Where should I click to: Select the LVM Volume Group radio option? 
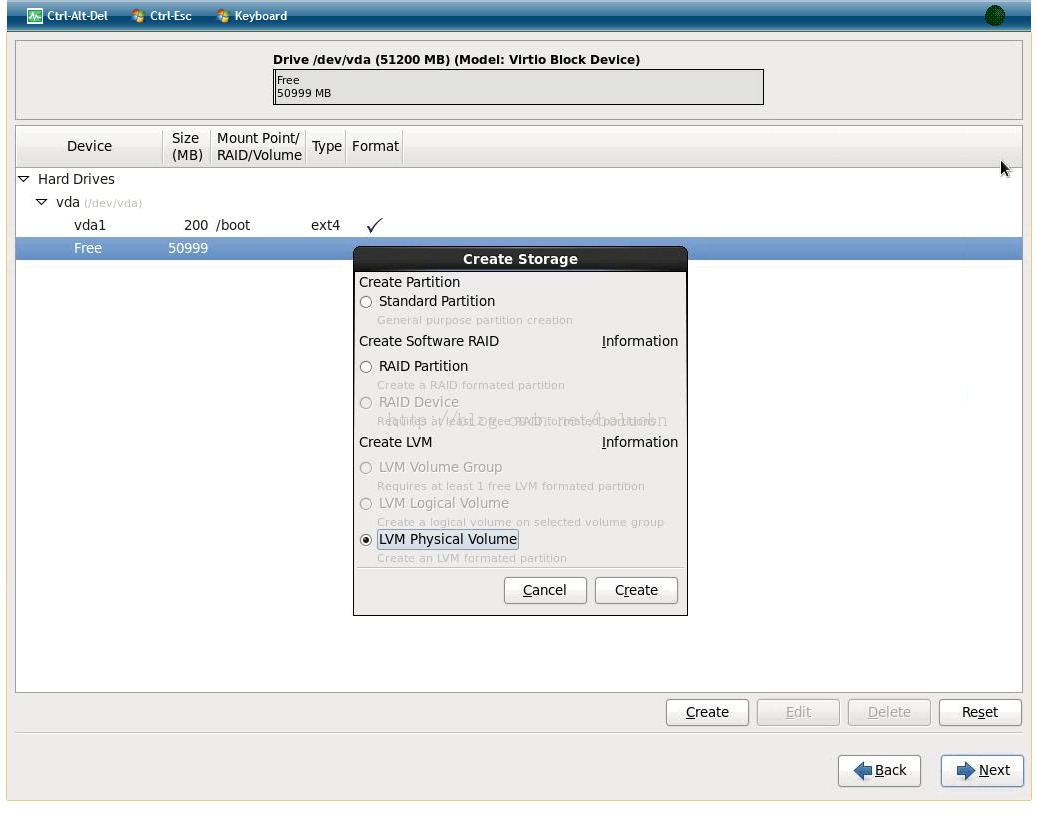(365, 468)
